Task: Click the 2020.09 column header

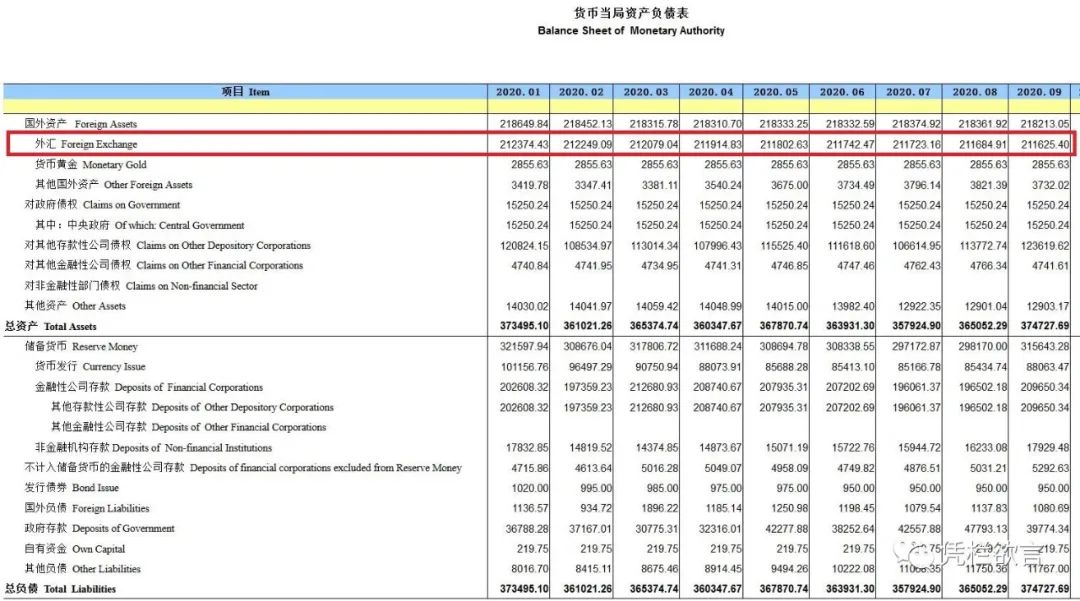Action: (1040, 91)
